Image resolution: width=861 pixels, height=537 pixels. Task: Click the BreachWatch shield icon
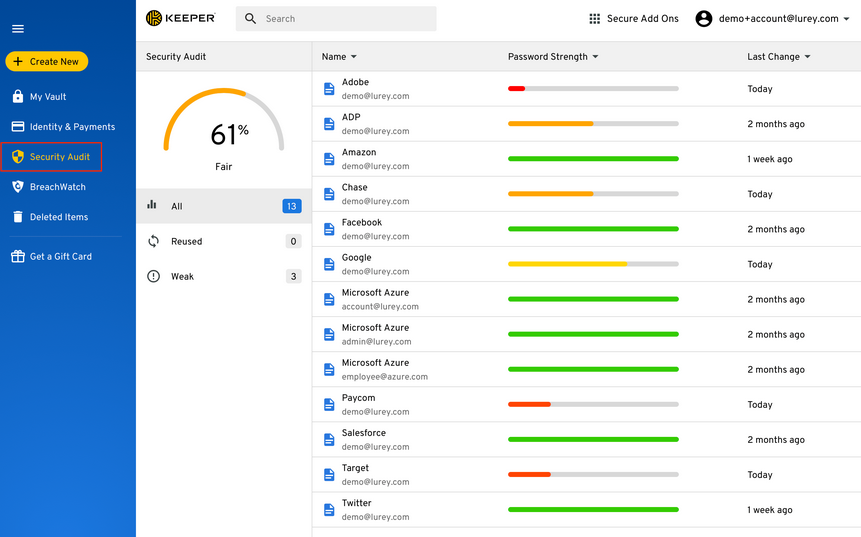click(x=18, y=187)
